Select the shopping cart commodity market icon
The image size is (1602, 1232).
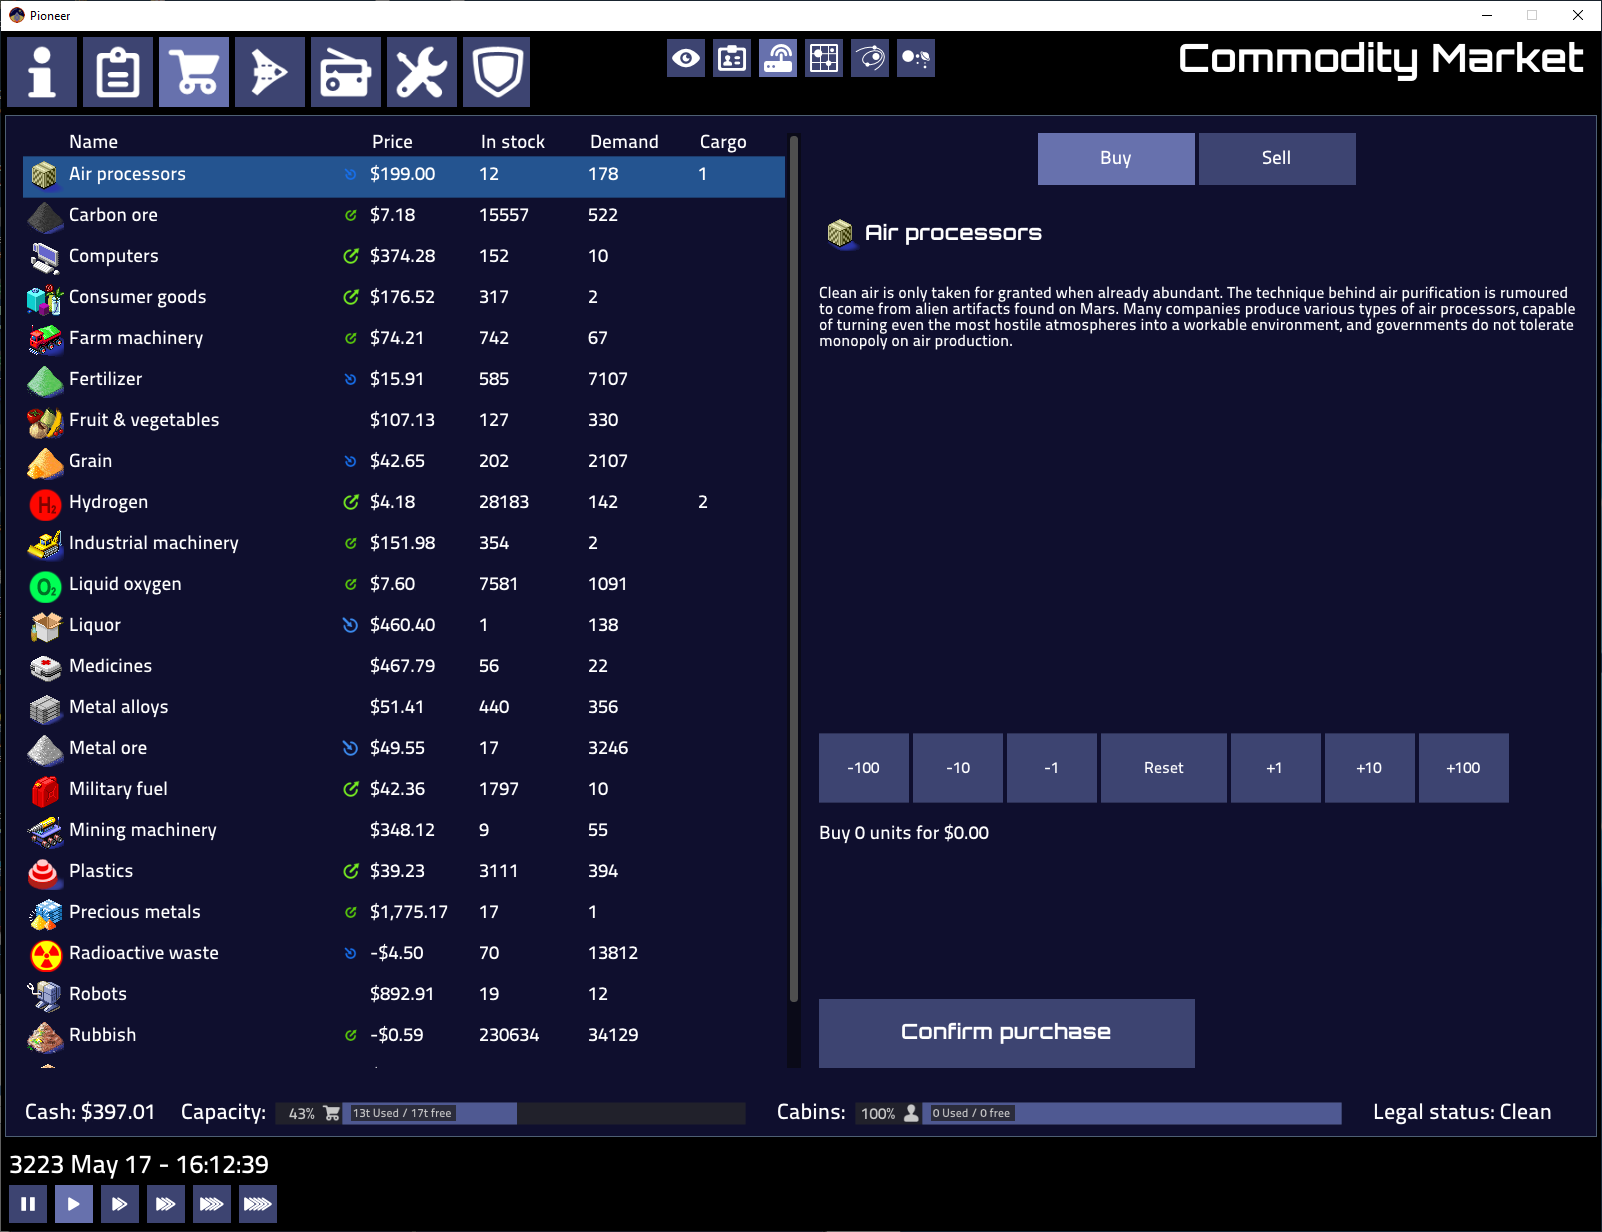click(x=194, y=71)
